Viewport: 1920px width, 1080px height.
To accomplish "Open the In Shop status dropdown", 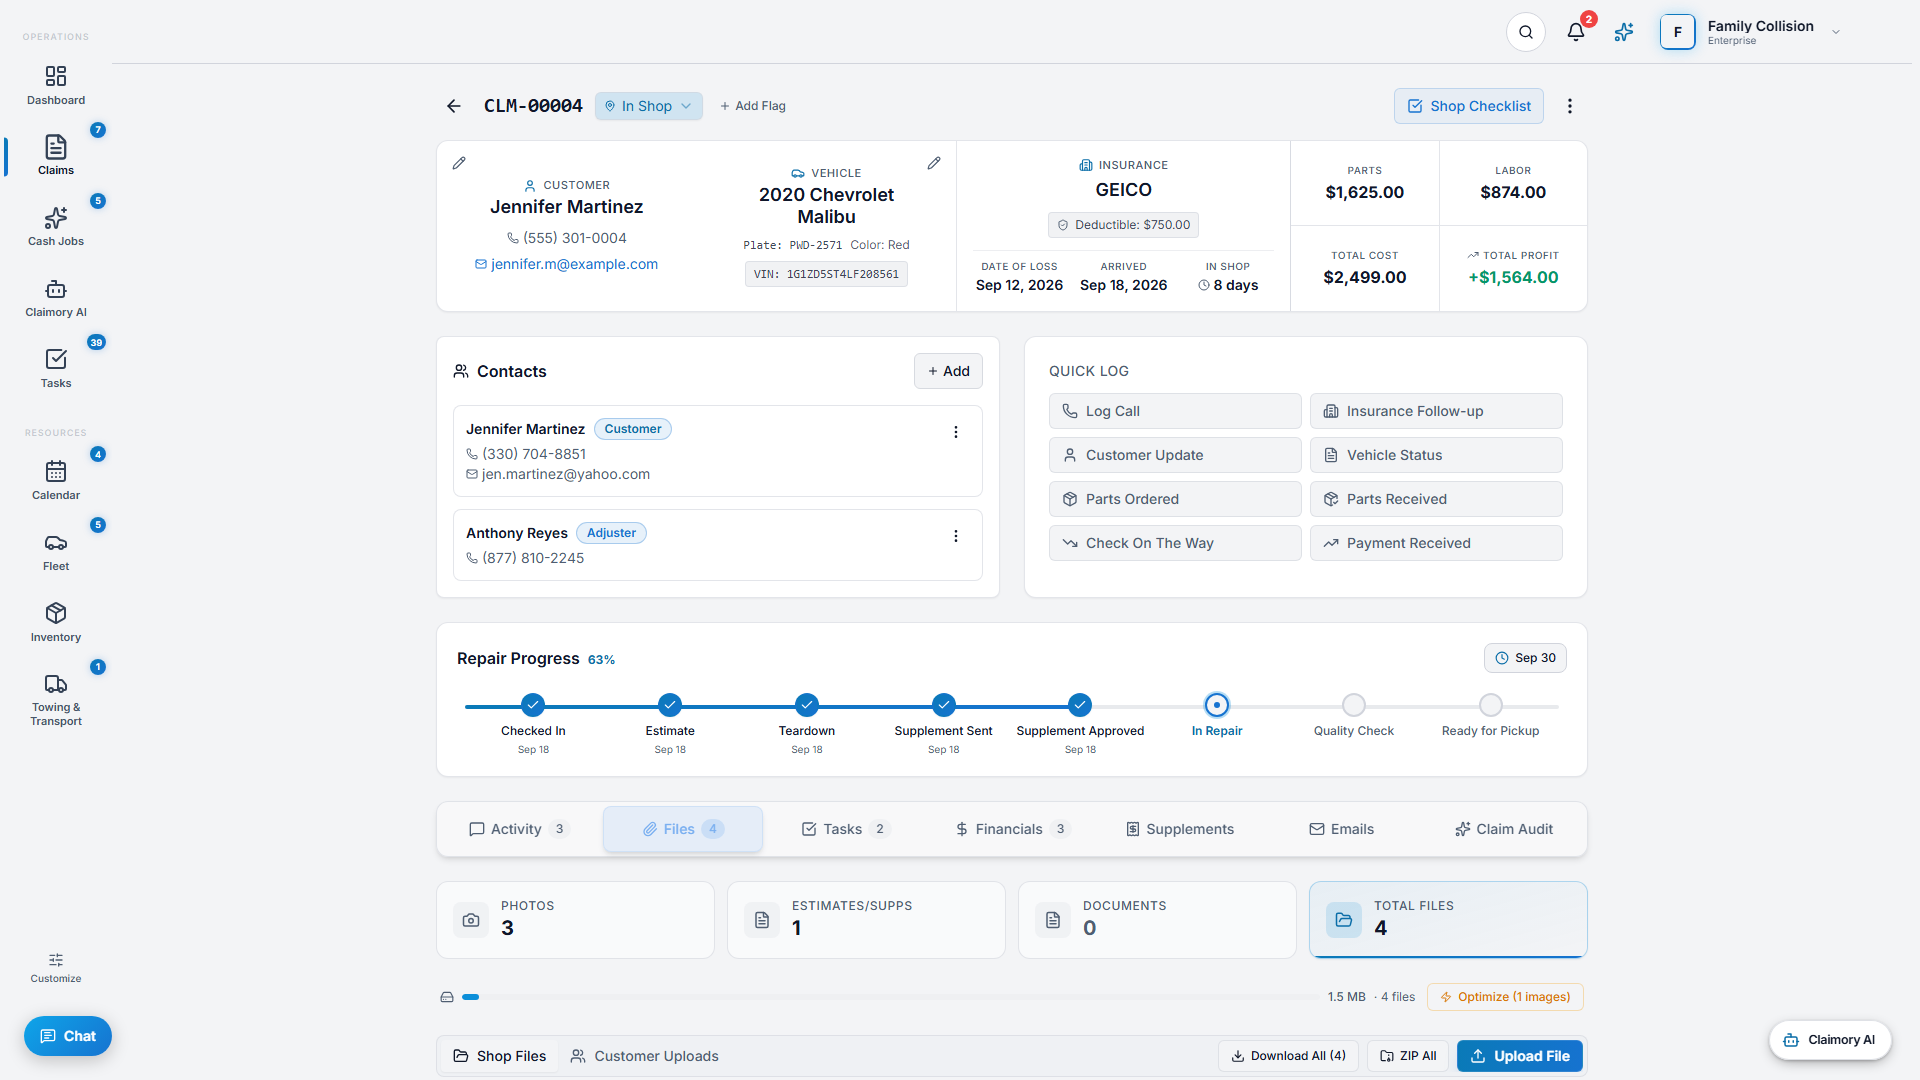I will [x=649, y=106].
